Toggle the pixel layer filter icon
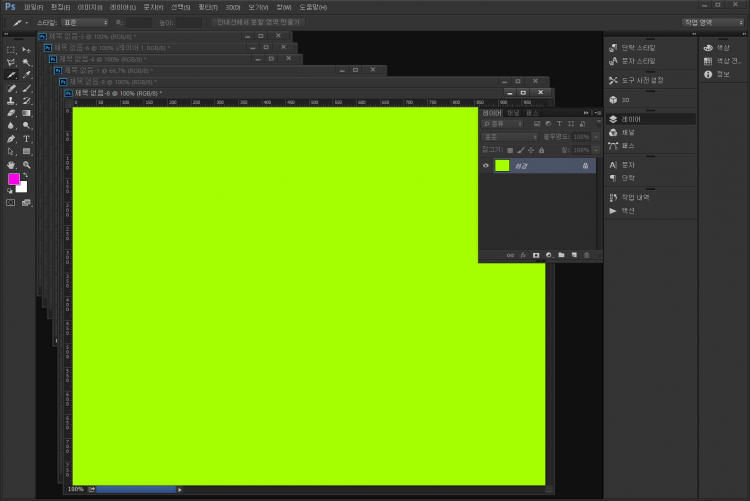 535,123
